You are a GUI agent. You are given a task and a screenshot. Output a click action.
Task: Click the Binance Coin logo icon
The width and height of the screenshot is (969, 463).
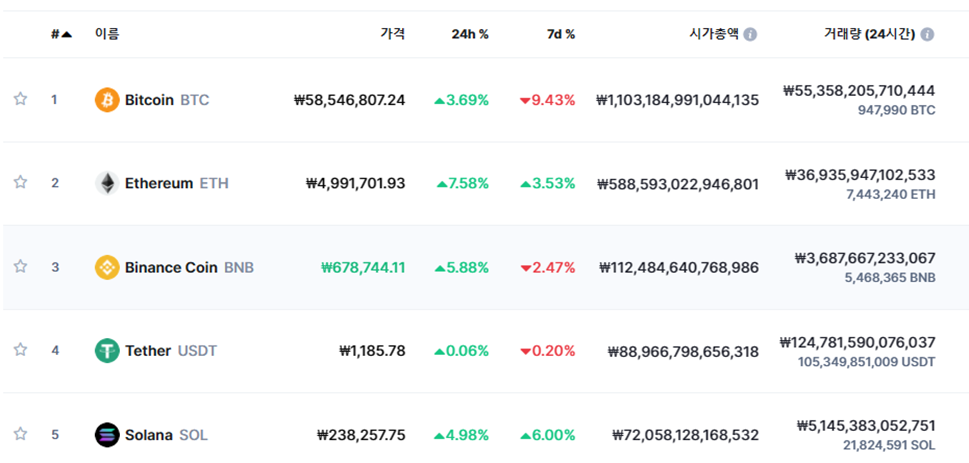pyautogui.click(x=107, y=267)
